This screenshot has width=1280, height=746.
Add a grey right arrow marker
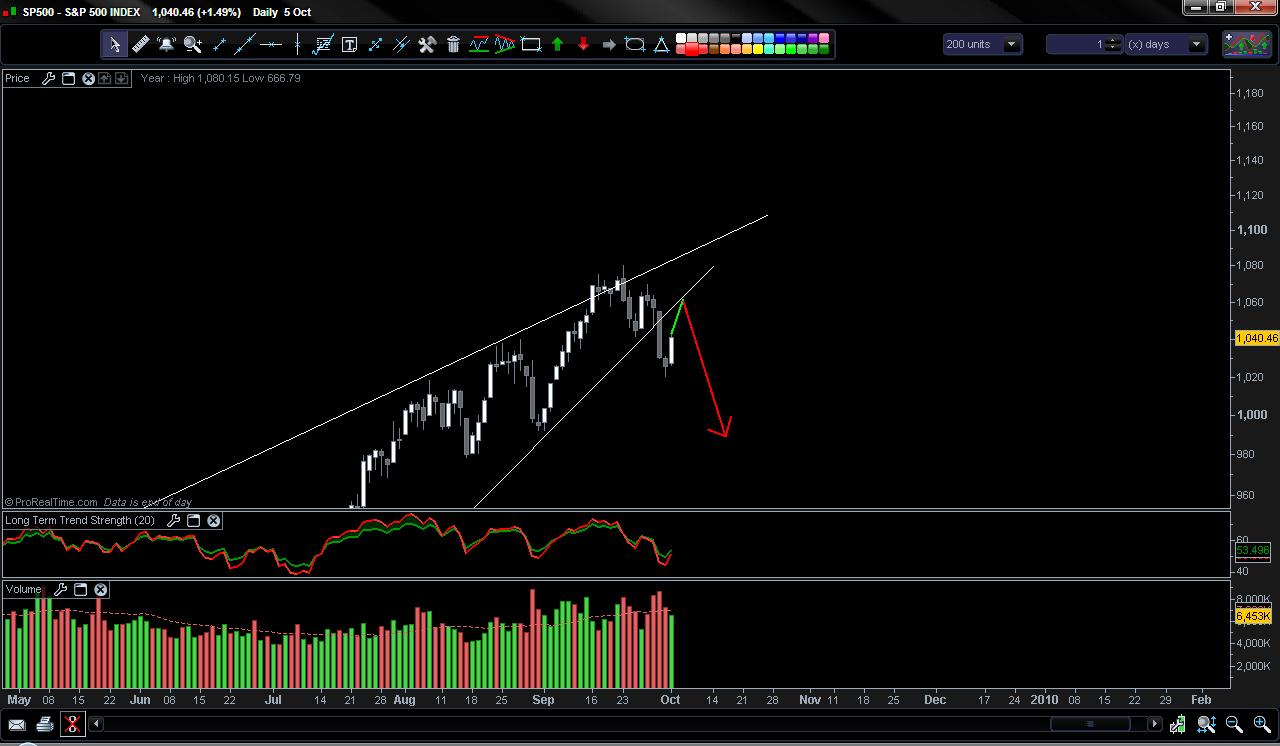(609, 44)
